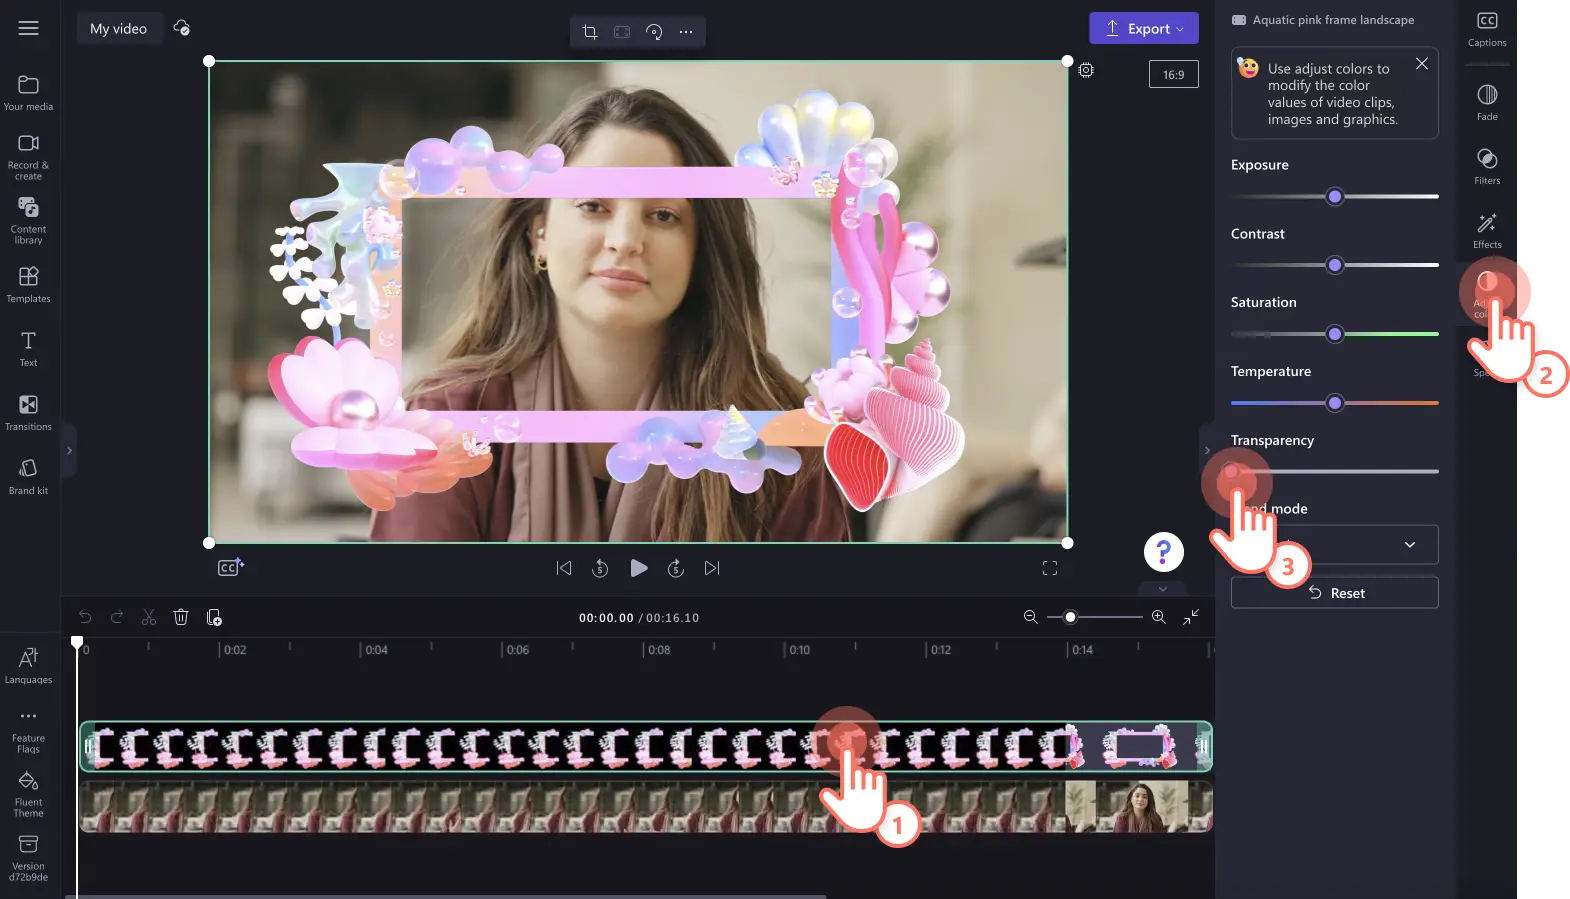This screenshot has width=1570, height=899.
Task: Click the My video title field
Action: [x=119, y=28]
